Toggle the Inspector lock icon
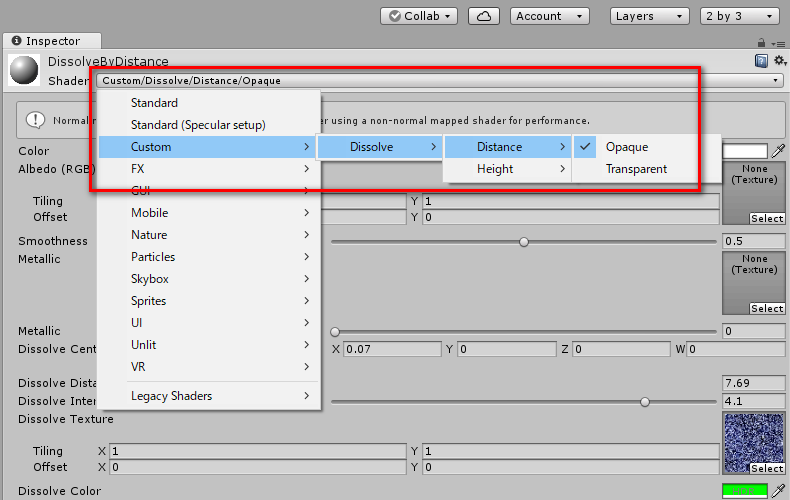Screen dimensions: 790x500 (761, 43)
